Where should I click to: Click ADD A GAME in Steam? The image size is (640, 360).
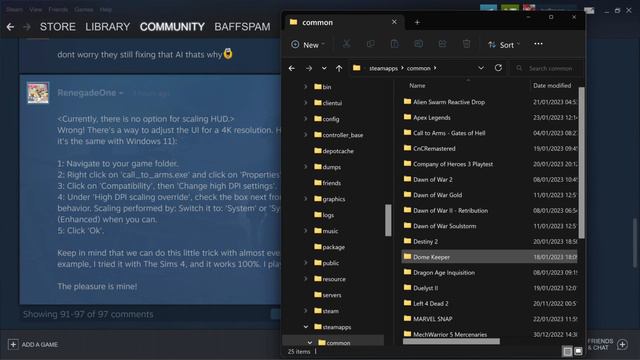coord(40,344)
